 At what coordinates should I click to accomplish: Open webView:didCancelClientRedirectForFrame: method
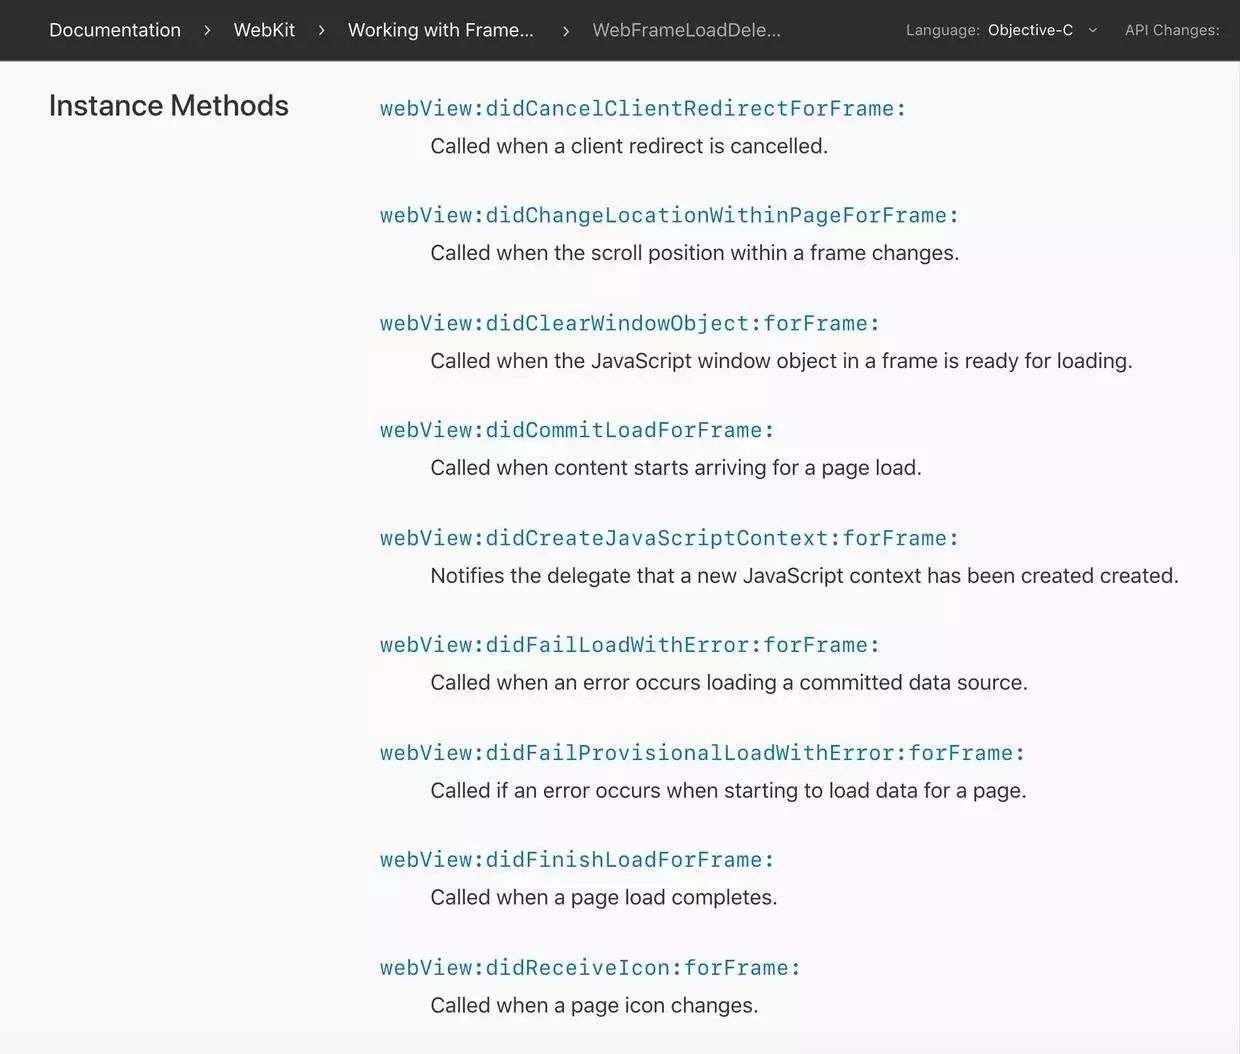click(x=642, y=108)
